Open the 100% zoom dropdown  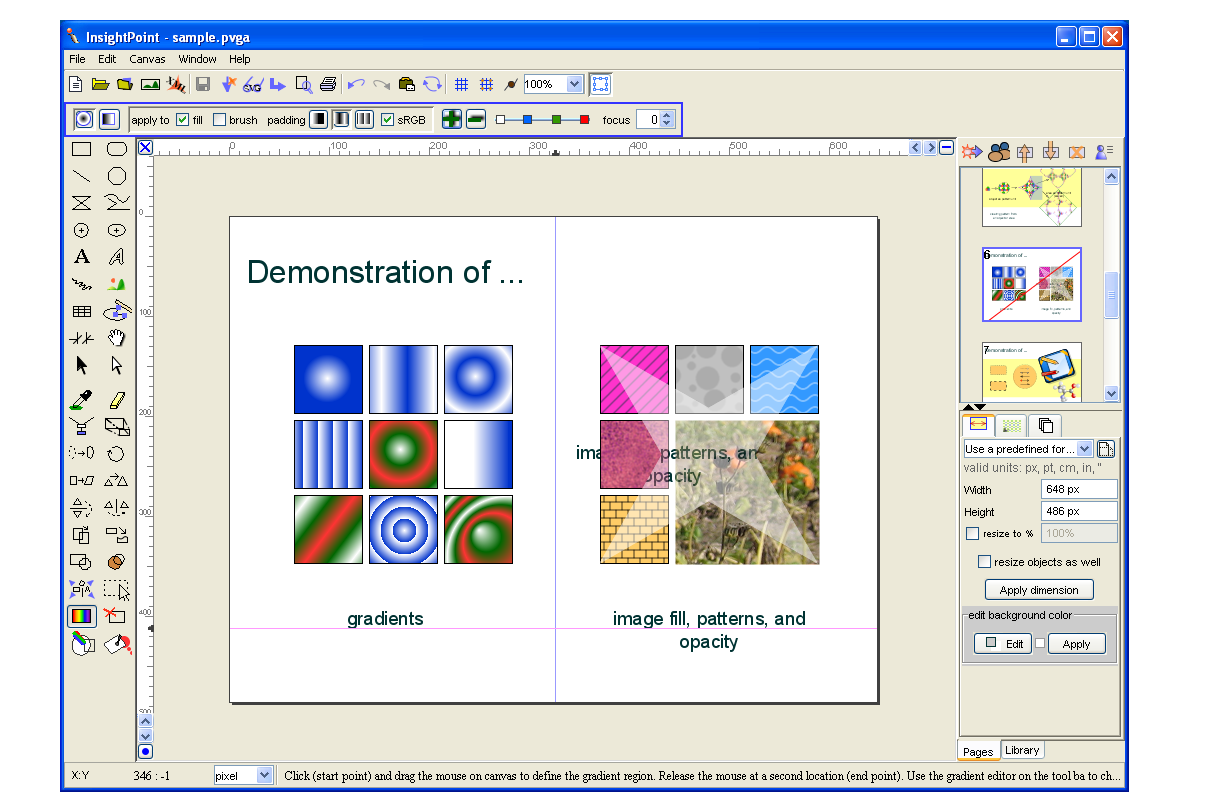[x=574, y=85]
